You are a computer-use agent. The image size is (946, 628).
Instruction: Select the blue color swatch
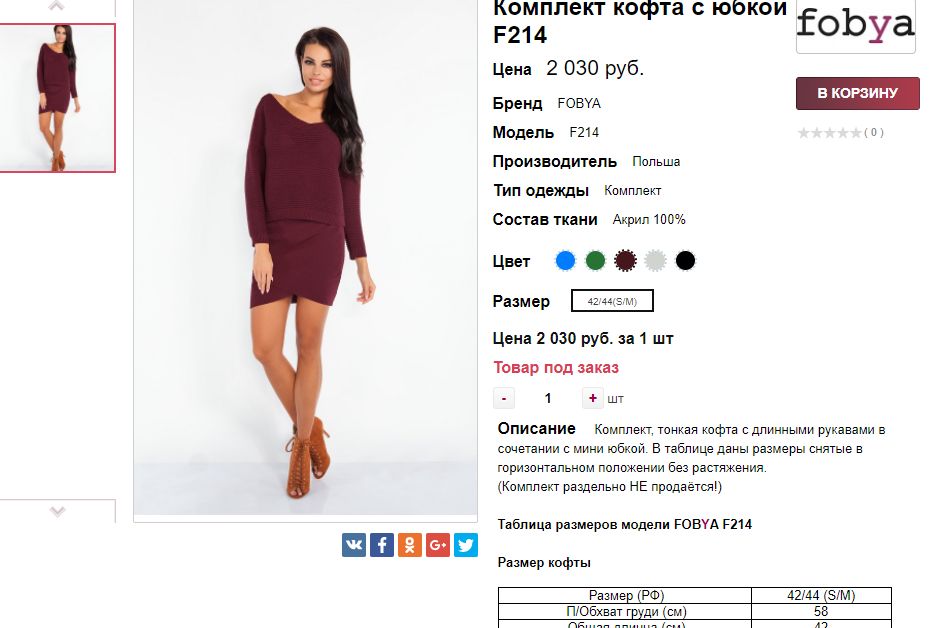click(x=565, y=261)
